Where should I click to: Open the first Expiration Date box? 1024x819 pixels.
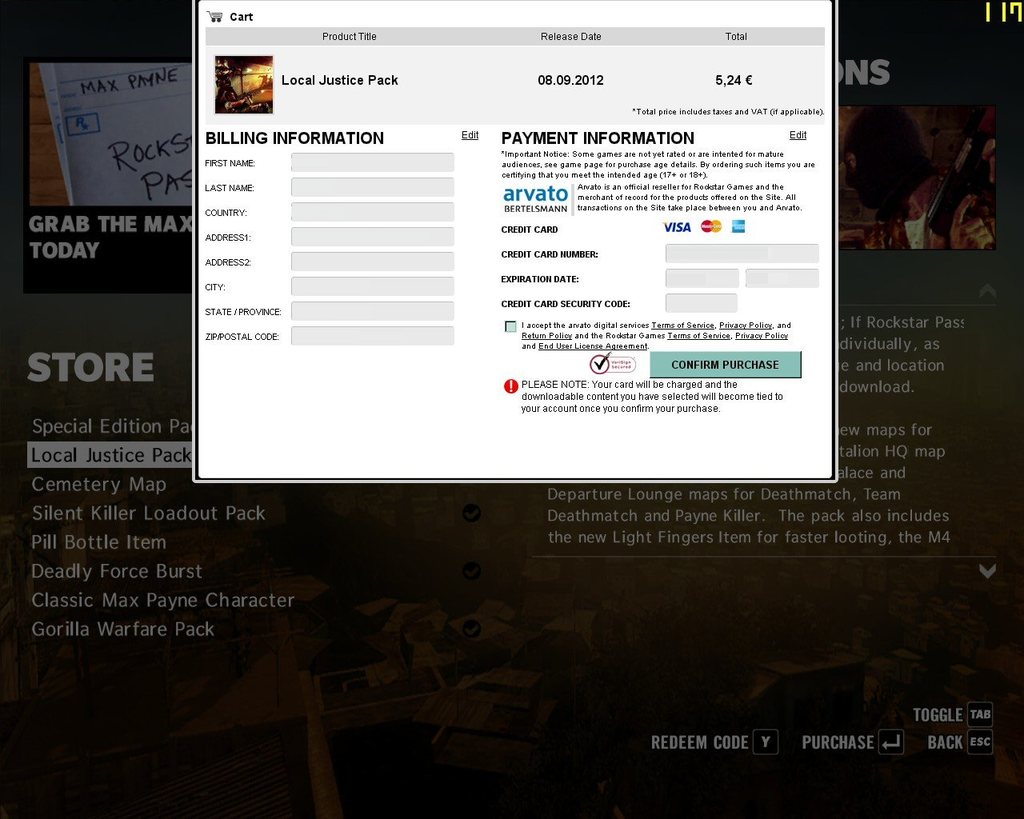coord(702,278)
